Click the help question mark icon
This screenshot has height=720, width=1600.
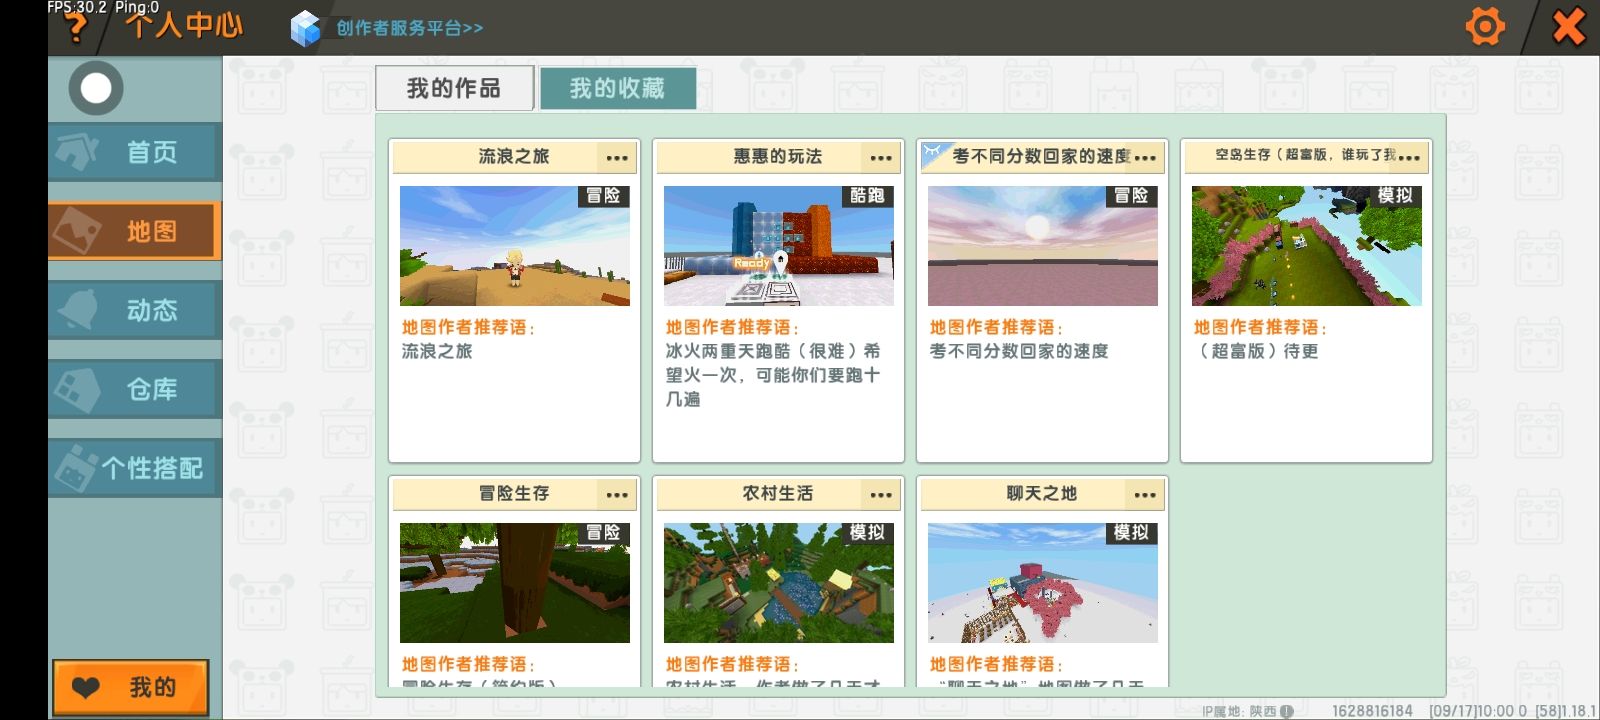point(75,28)
